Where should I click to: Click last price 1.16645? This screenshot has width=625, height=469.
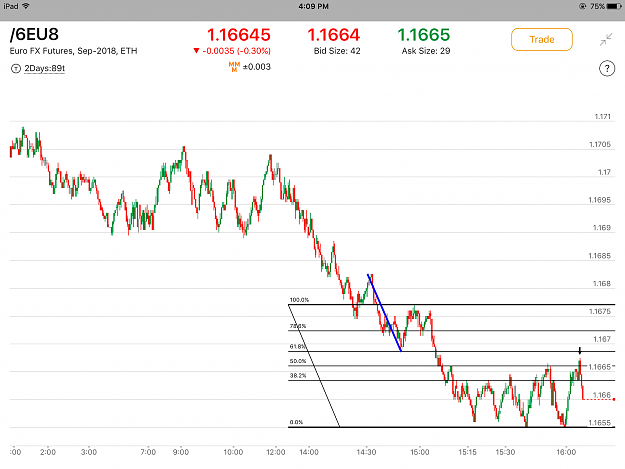[x=239, y=35]
